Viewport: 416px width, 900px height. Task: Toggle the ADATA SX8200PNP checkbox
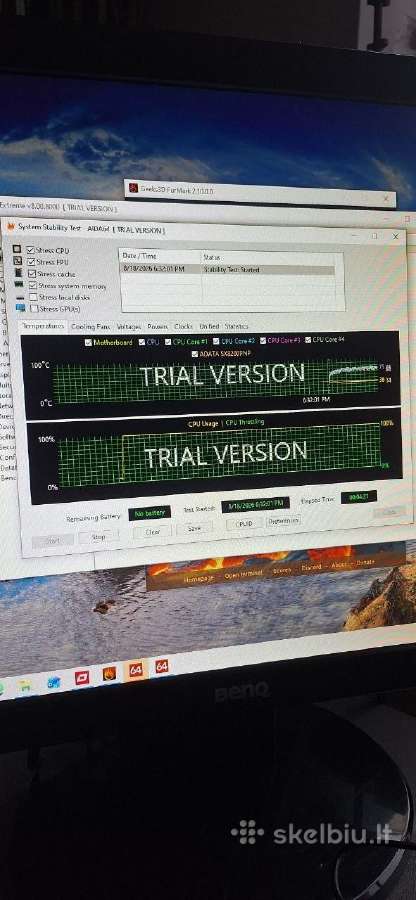pyautogui.click(x=195, y=354)
